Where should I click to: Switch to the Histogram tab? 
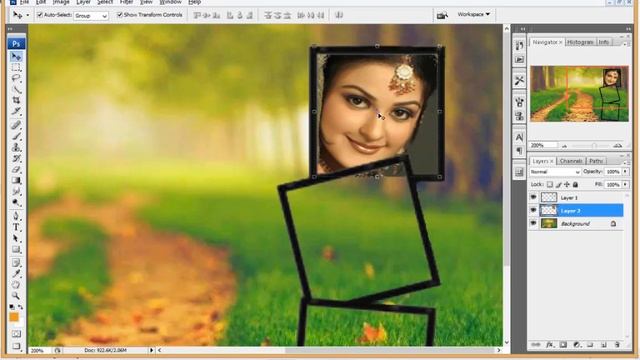580,42
